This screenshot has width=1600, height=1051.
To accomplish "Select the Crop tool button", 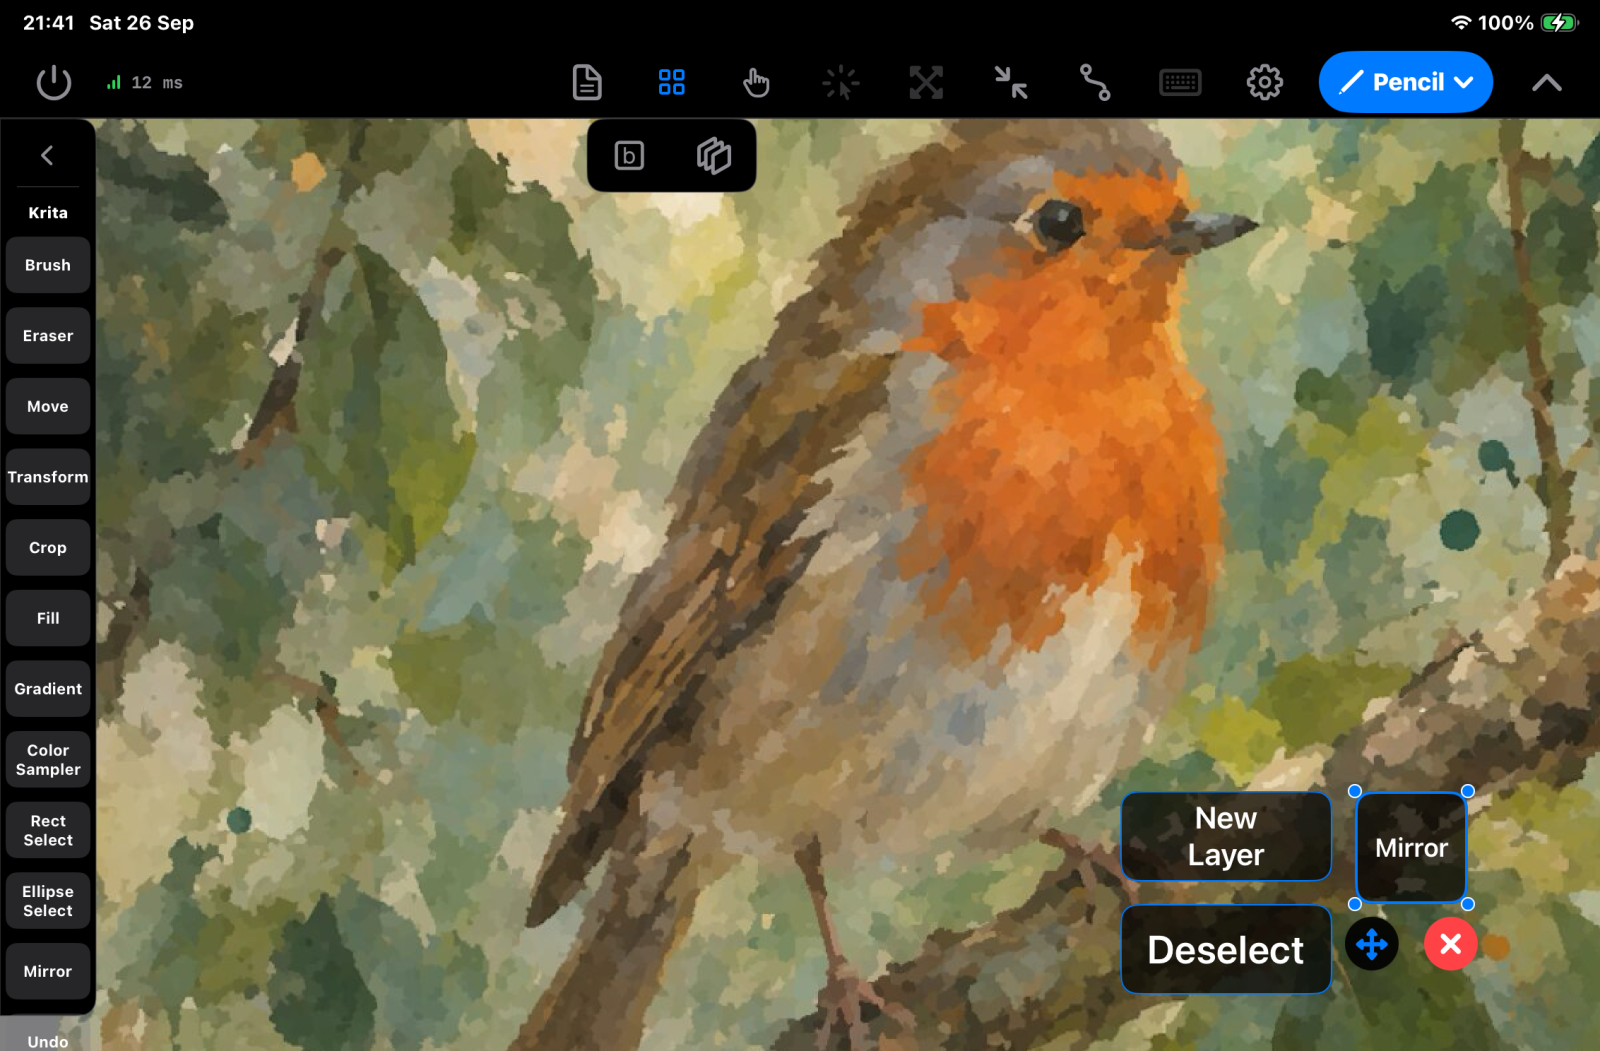I will 48,548.
